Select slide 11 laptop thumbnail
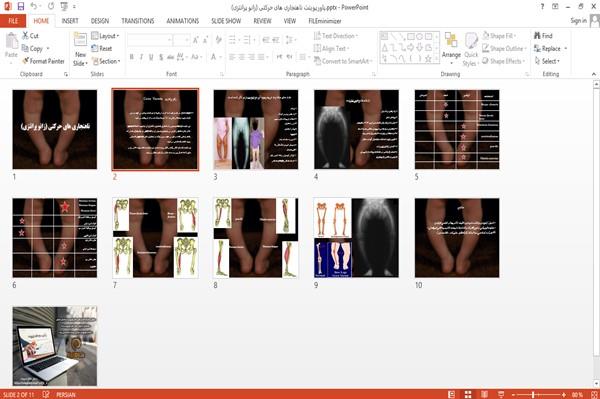Screen dimensions: 600x399 [x=55, y=346]
